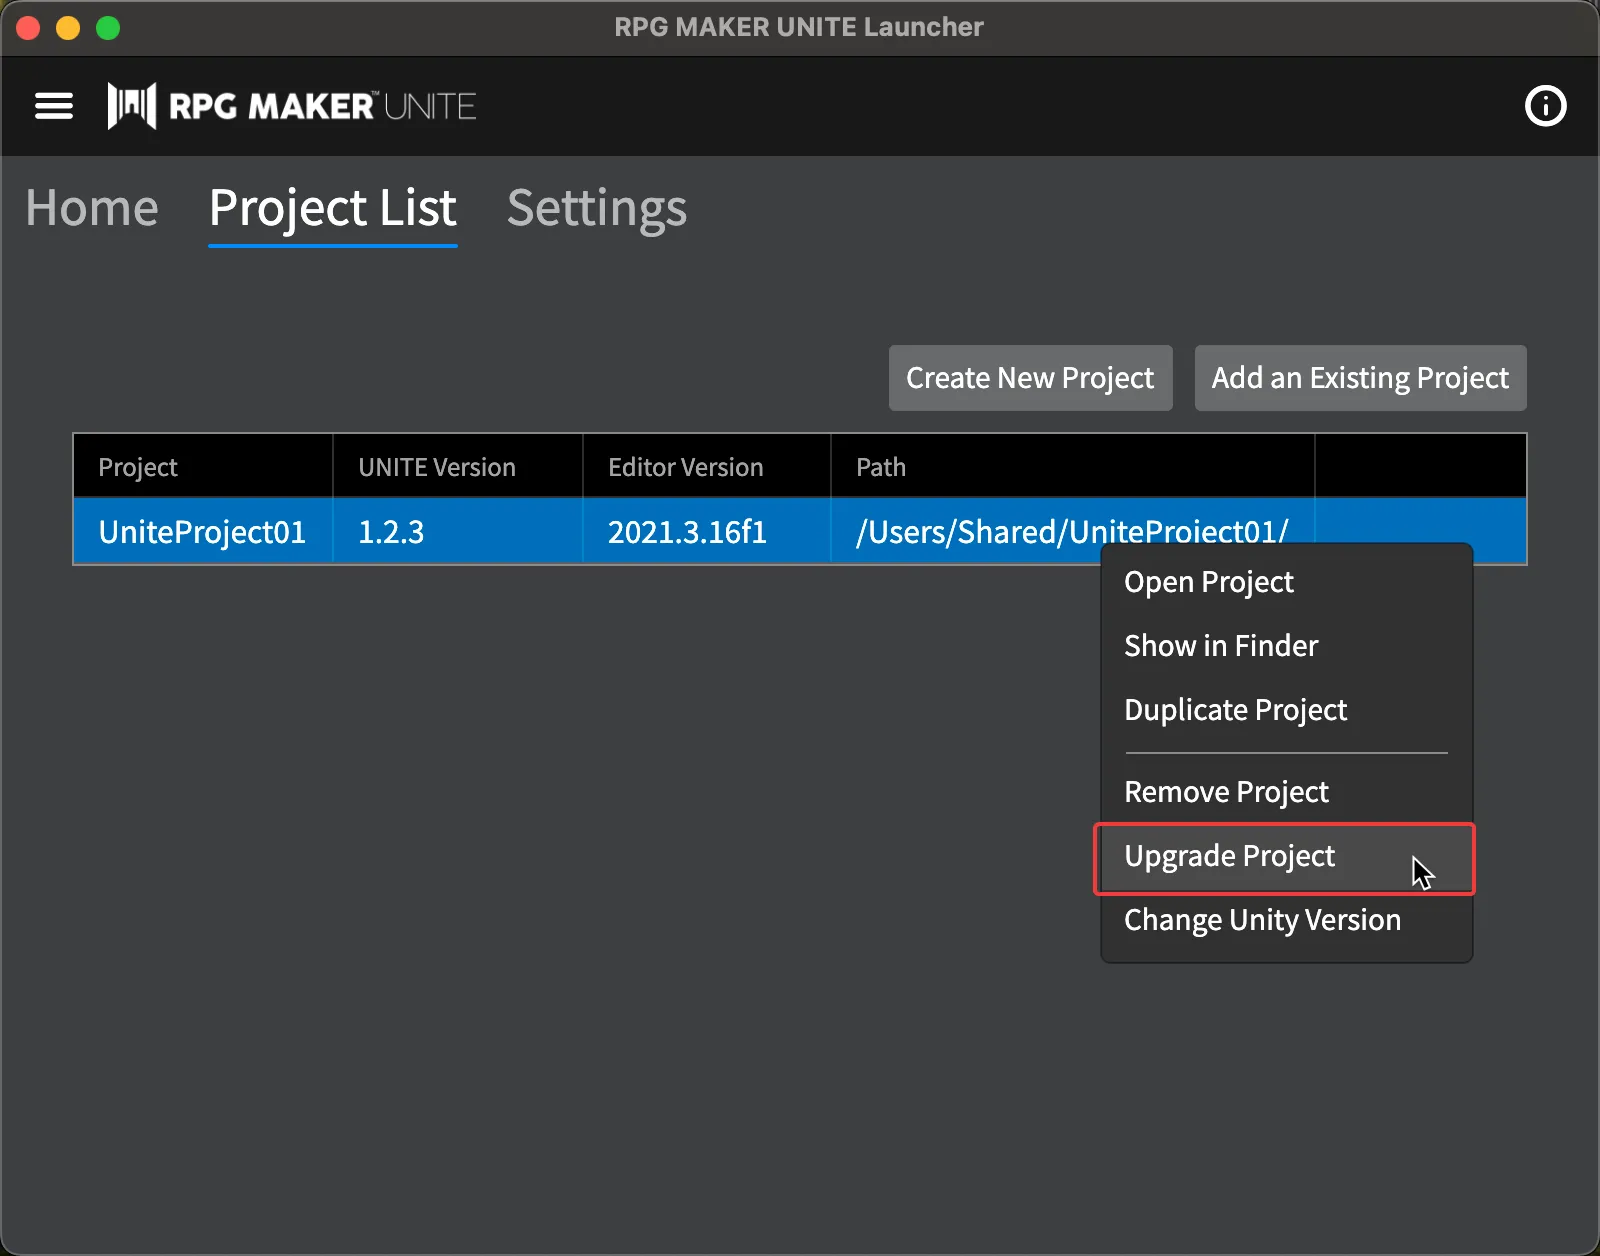The height and width of the screenshot is (1256, 1600).
Task: Click Upgrade Project menu entry
Action: 1229,856
